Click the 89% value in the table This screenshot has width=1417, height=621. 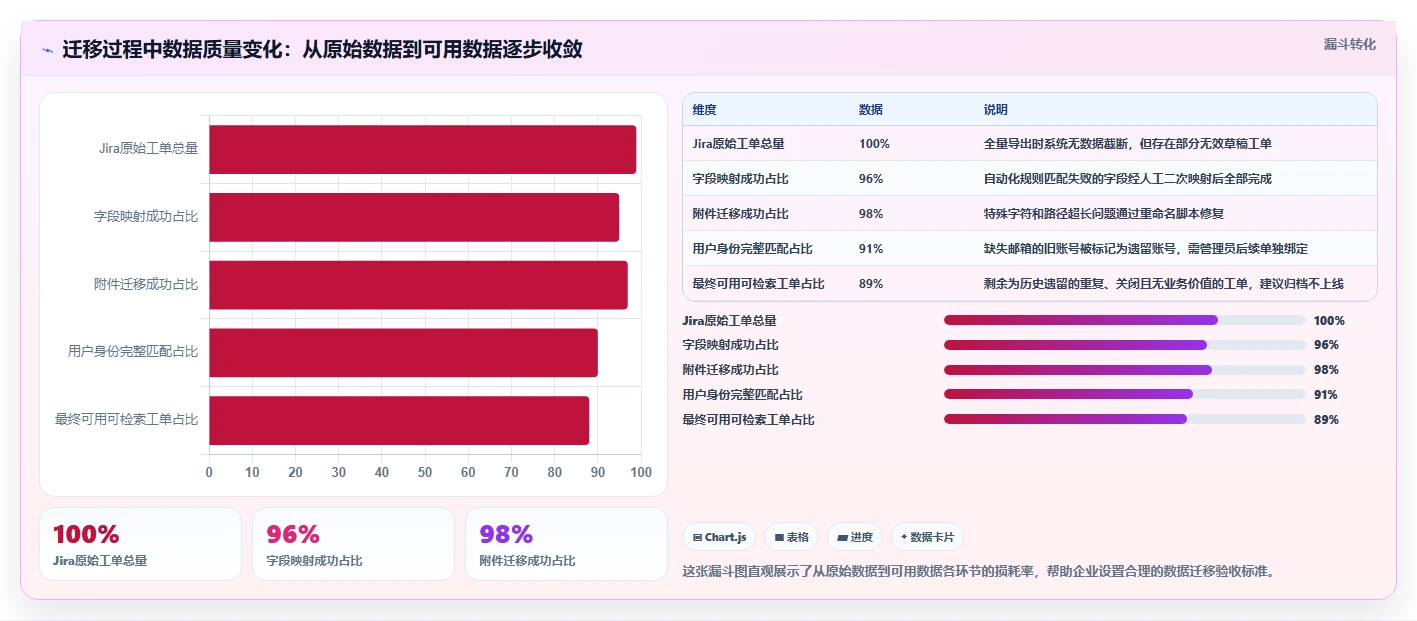(x=871, y=284)
